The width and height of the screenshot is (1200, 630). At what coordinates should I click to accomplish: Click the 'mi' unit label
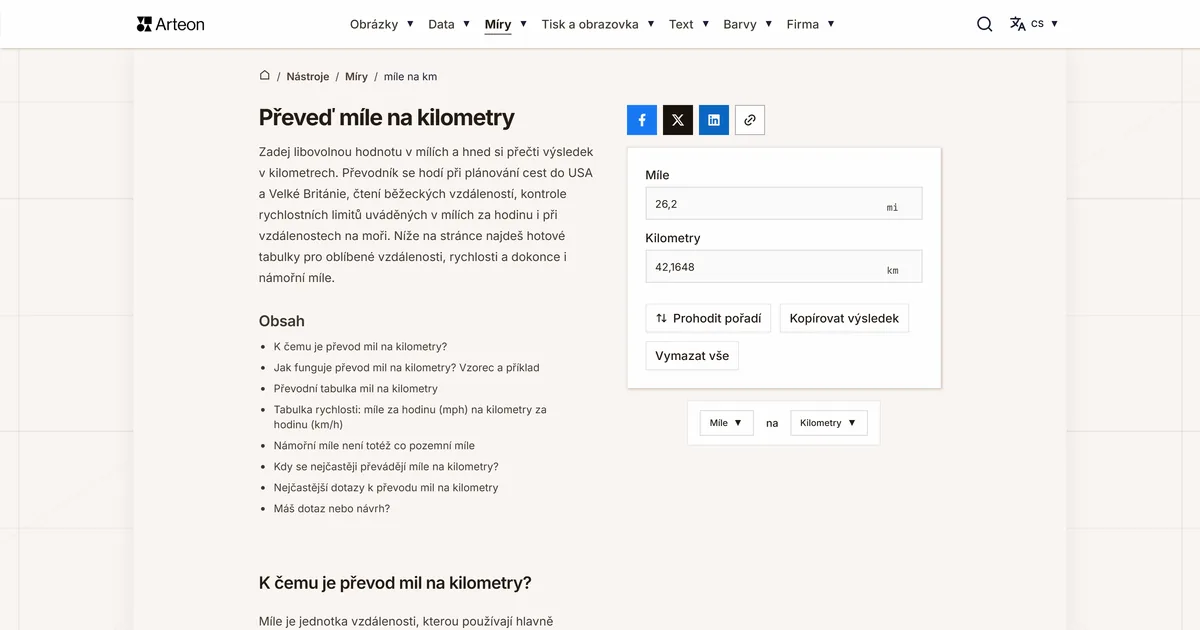pyautogui.click(x=892, y=208)
